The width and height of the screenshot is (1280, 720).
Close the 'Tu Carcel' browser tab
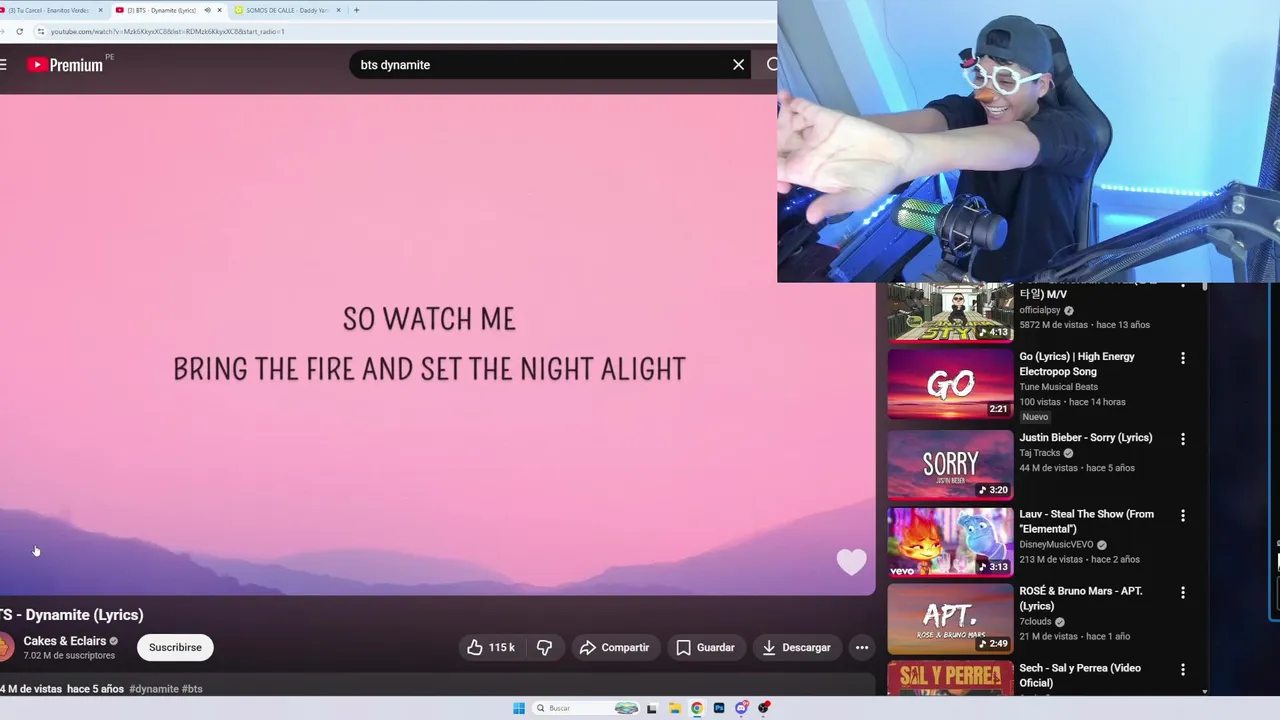click(x=100, y=10)
